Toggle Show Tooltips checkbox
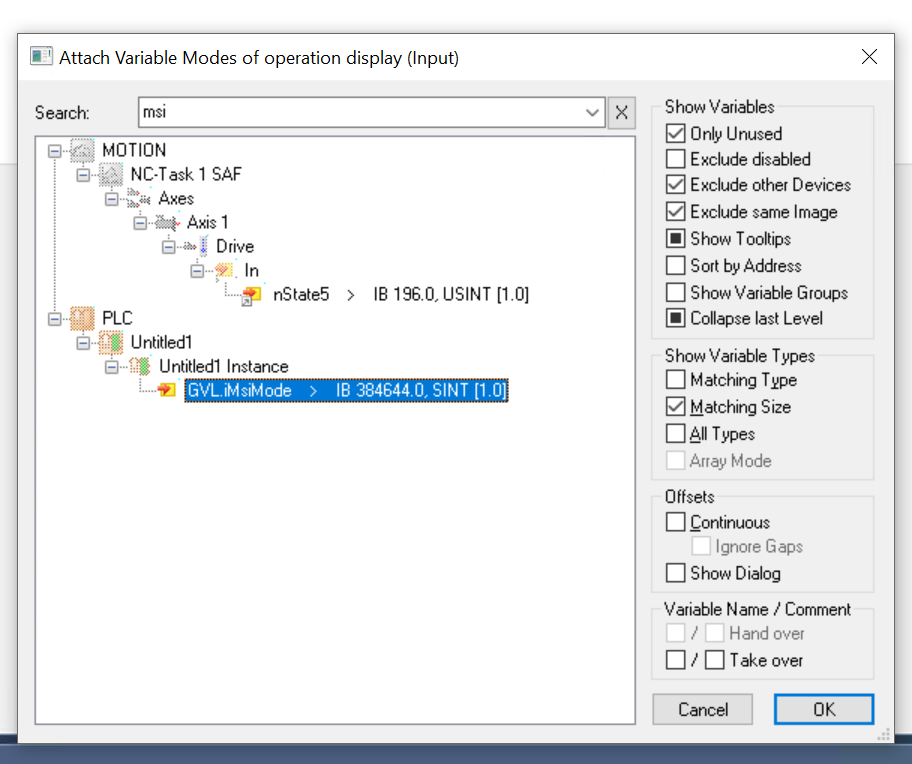This screenshot has width=912, height=764. pyautogui.click(x=675, y=238)
